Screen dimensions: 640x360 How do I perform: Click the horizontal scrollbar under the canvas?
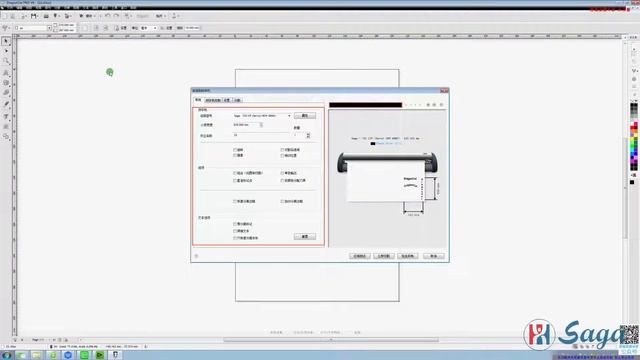click(x=331, y=340)
